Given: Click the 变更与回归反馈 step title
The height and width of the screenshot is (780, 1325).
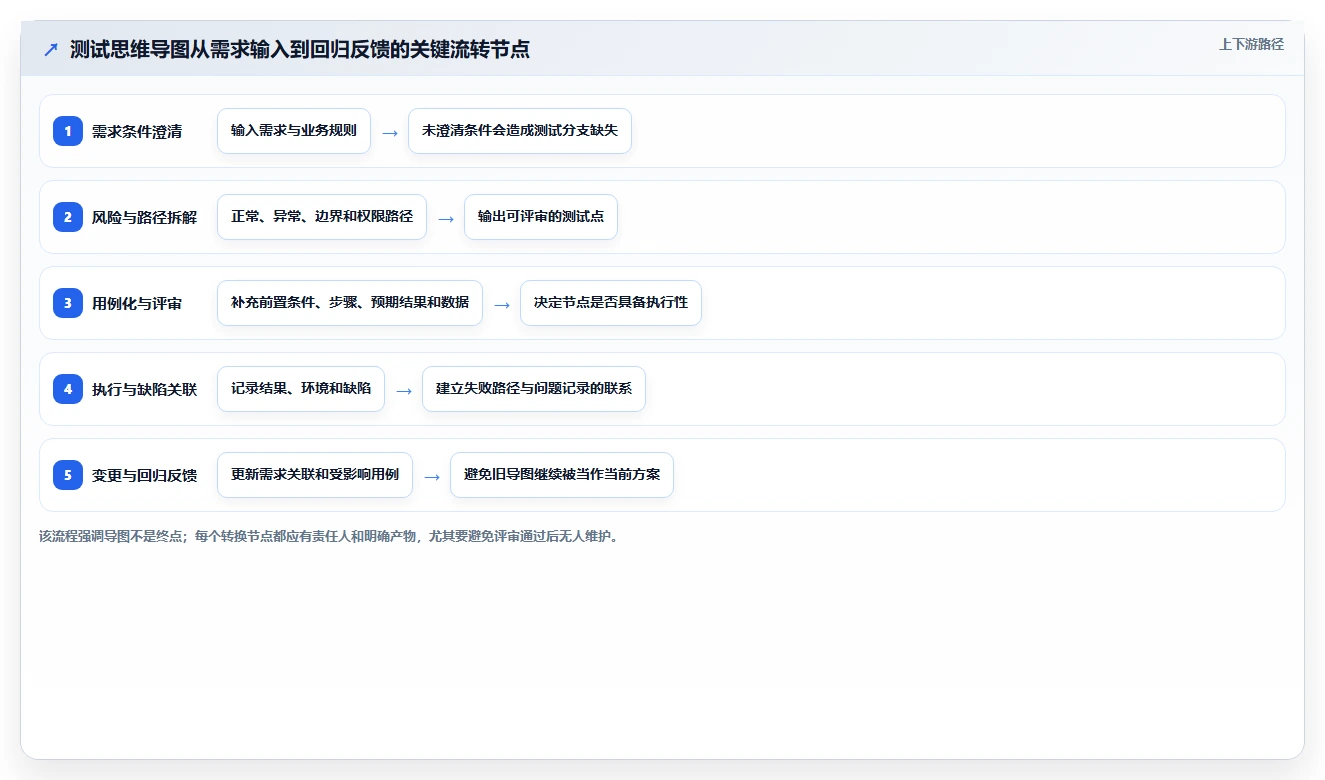Looking at the screenshot, I should [x=145, y=475].
